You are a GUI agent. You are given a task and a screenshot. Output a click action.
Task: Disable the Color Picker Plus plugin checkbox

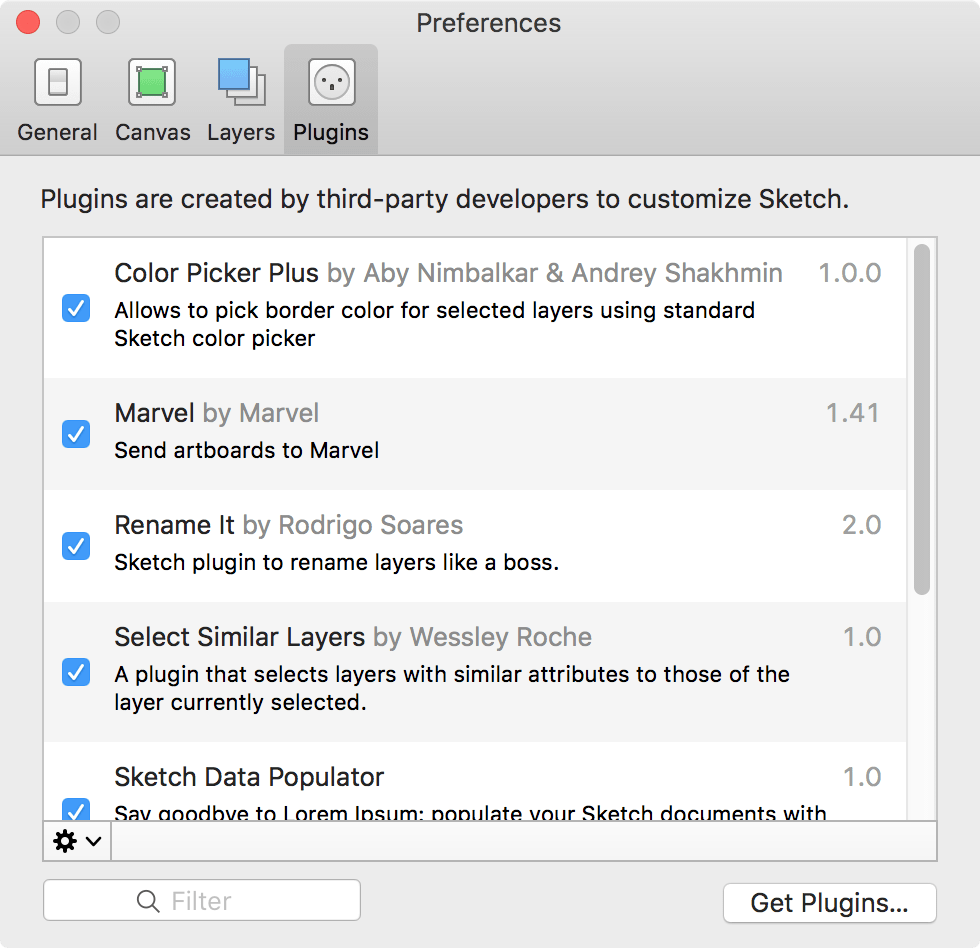(x=76, y=308)
